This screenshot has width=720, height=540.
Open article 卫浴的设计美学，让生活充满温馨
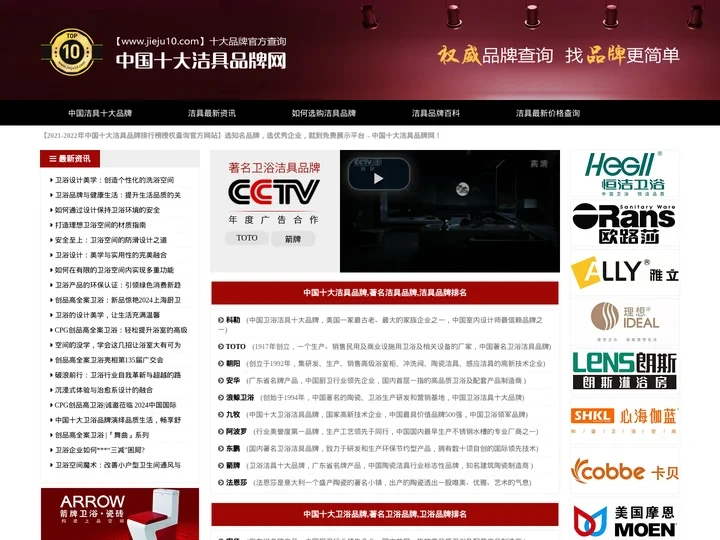(107, 315)
